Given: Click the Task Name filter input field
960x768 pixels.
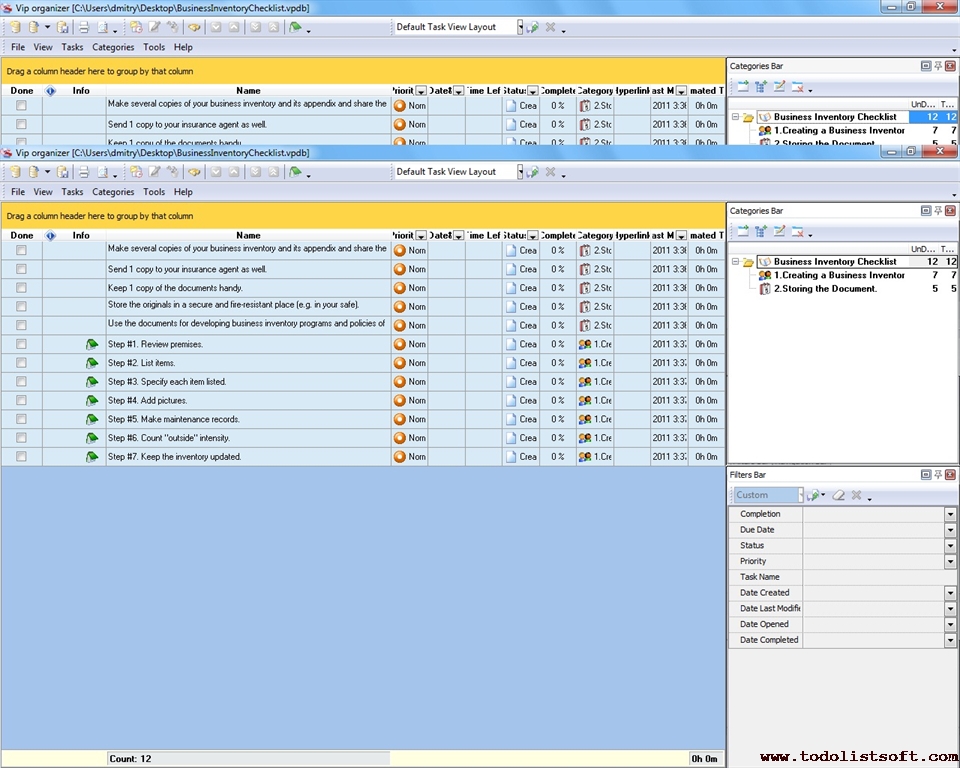Looking at the screenshot, I should click(x=872, y=577).
